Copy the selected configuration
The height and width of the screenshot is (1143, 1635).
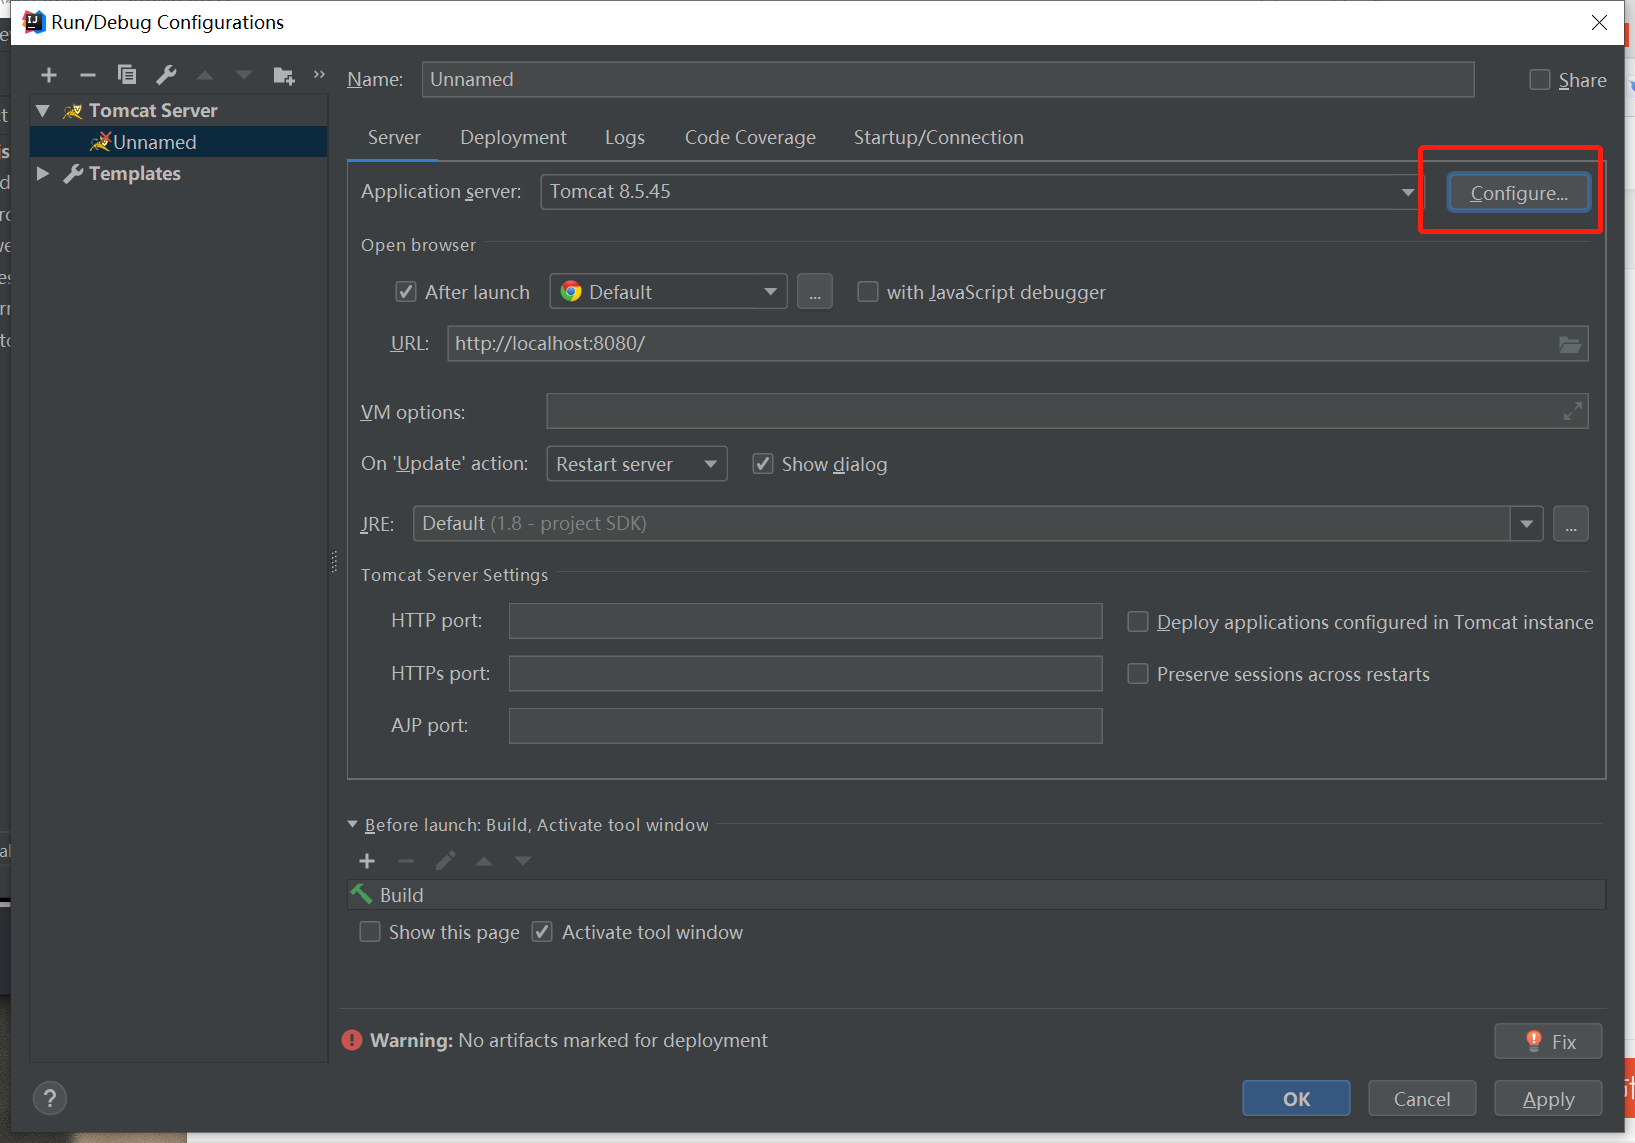(127, 75)
